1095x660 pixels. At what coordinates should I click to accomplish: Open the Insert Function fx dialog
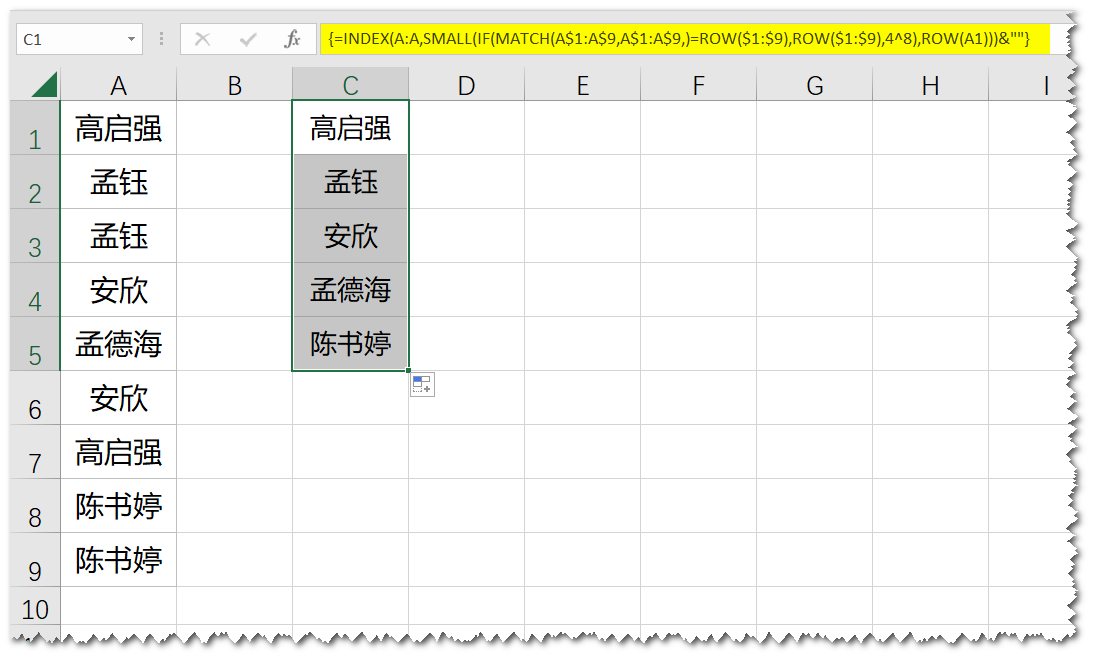point(292,39)
